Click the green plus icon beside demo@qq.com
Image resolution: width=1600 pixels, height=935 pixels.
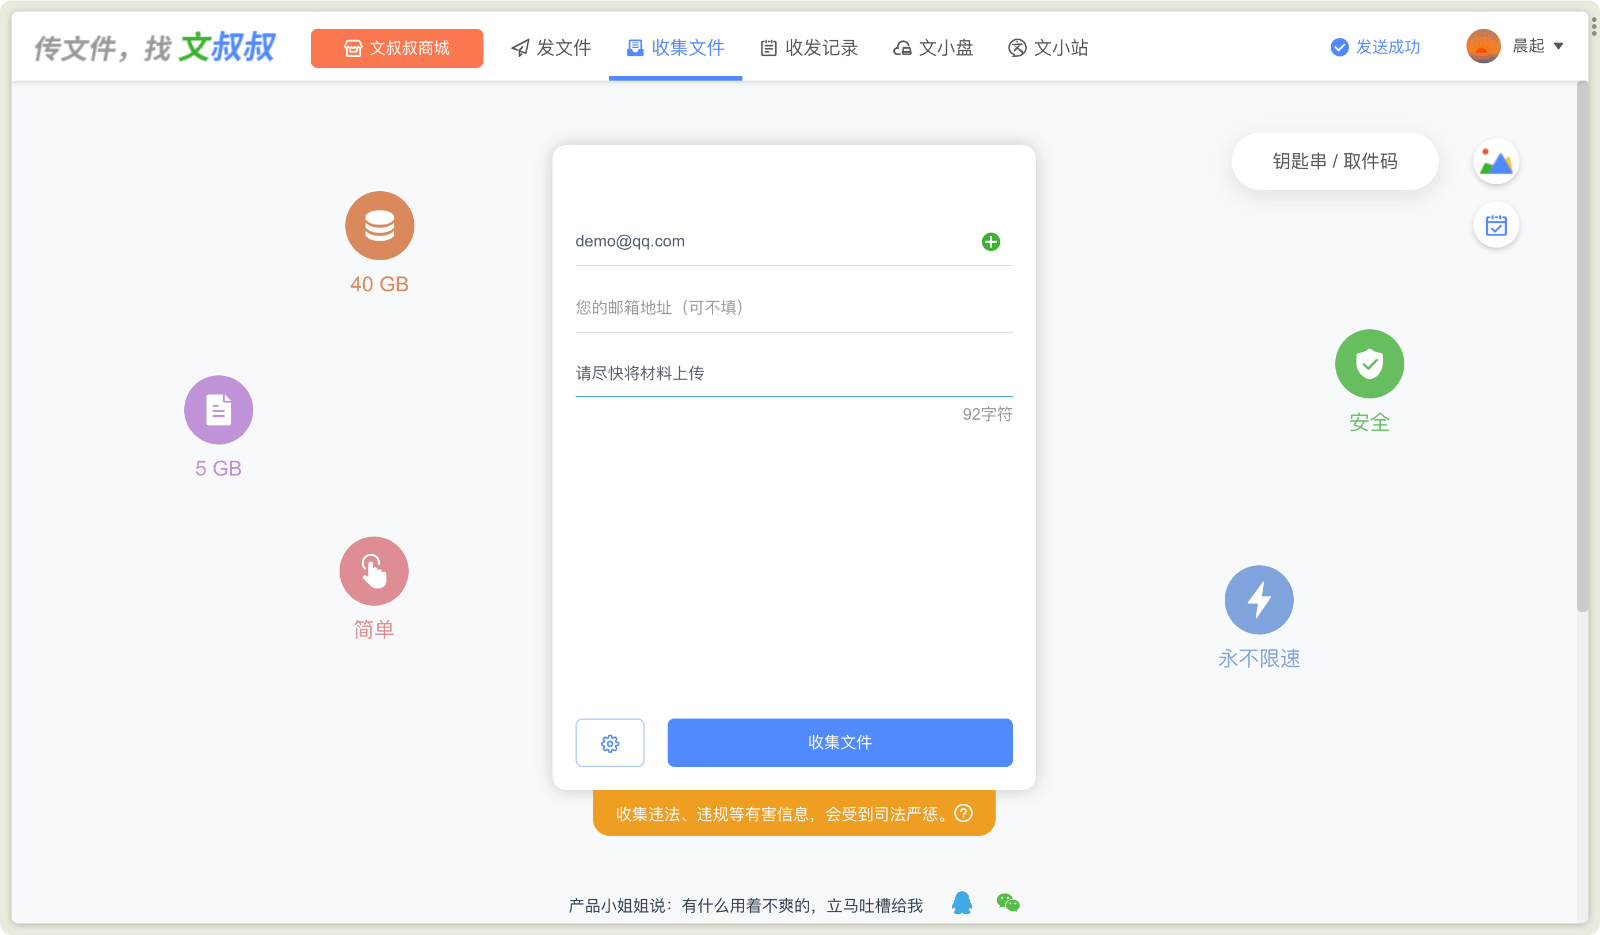pos(990,242)
